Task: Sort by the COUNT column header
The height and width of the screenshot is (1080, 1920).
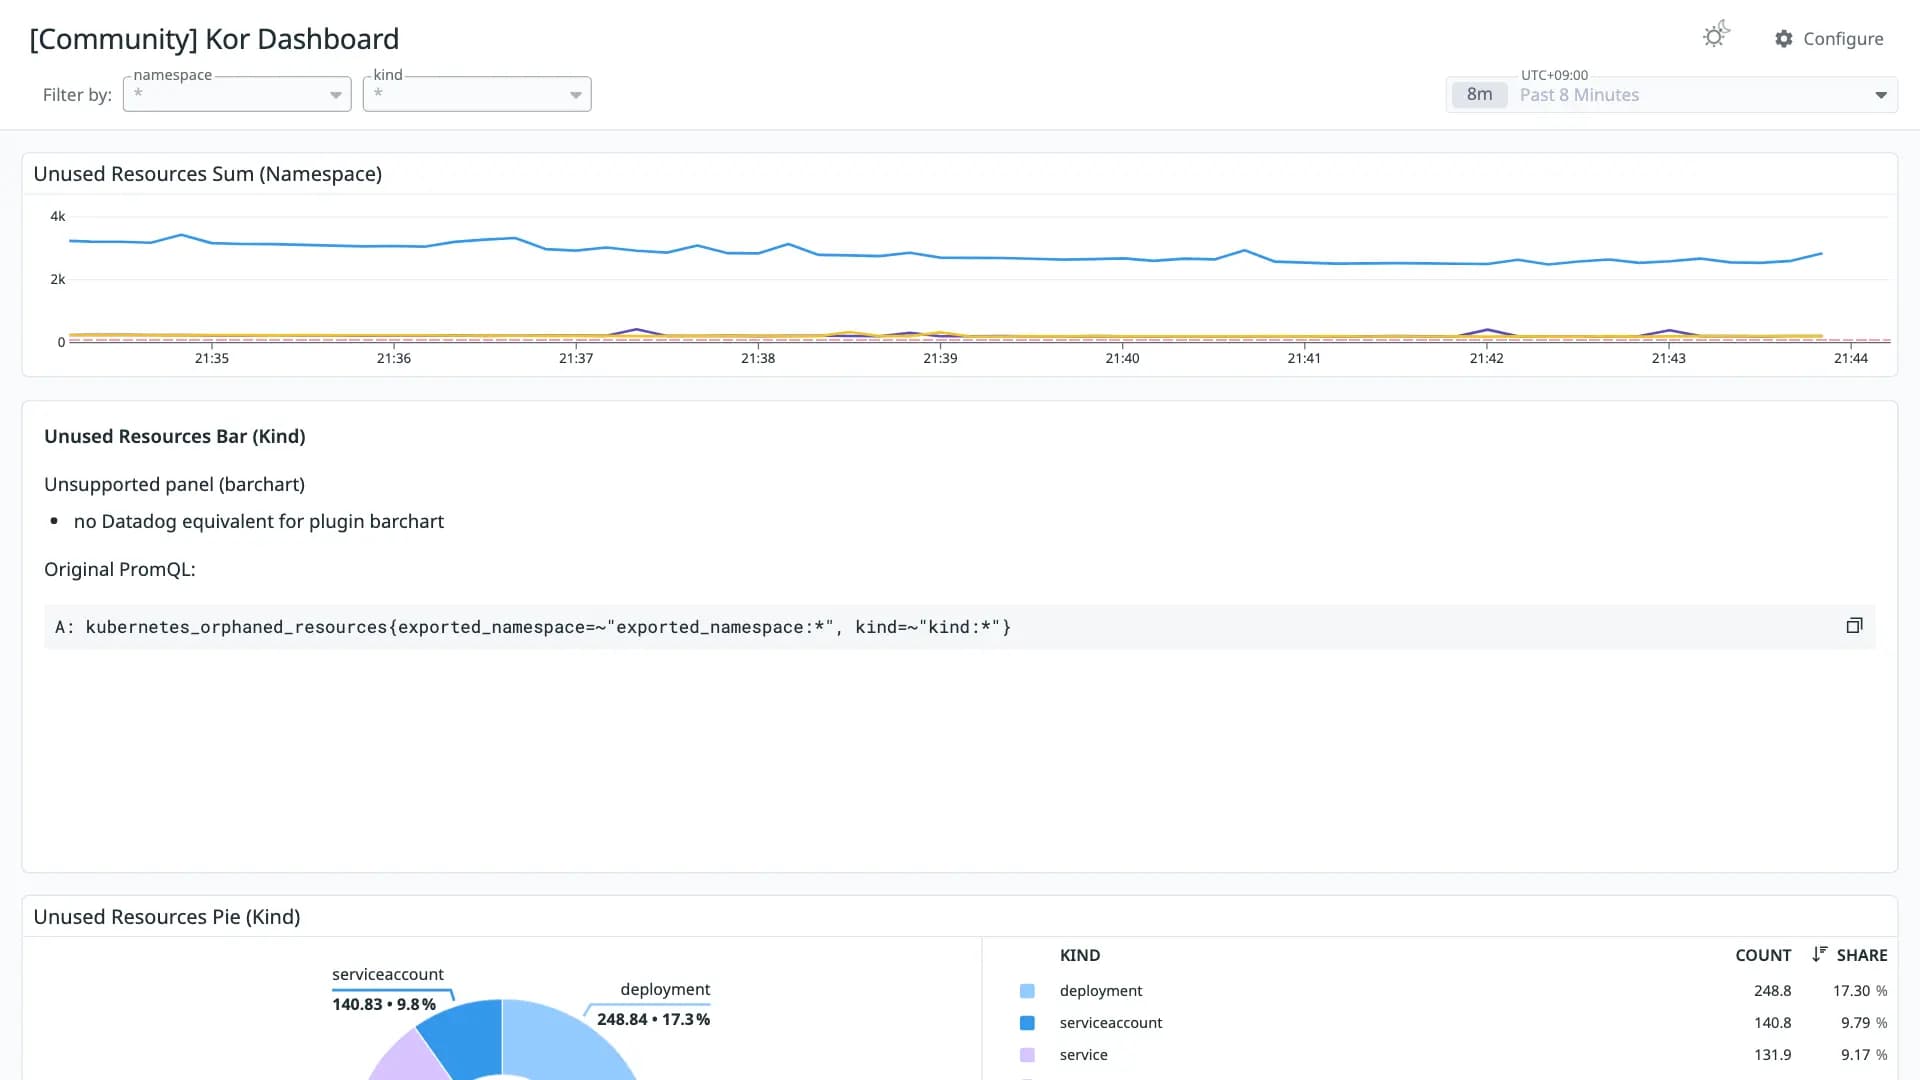Action: click(x=1763, y=955)
